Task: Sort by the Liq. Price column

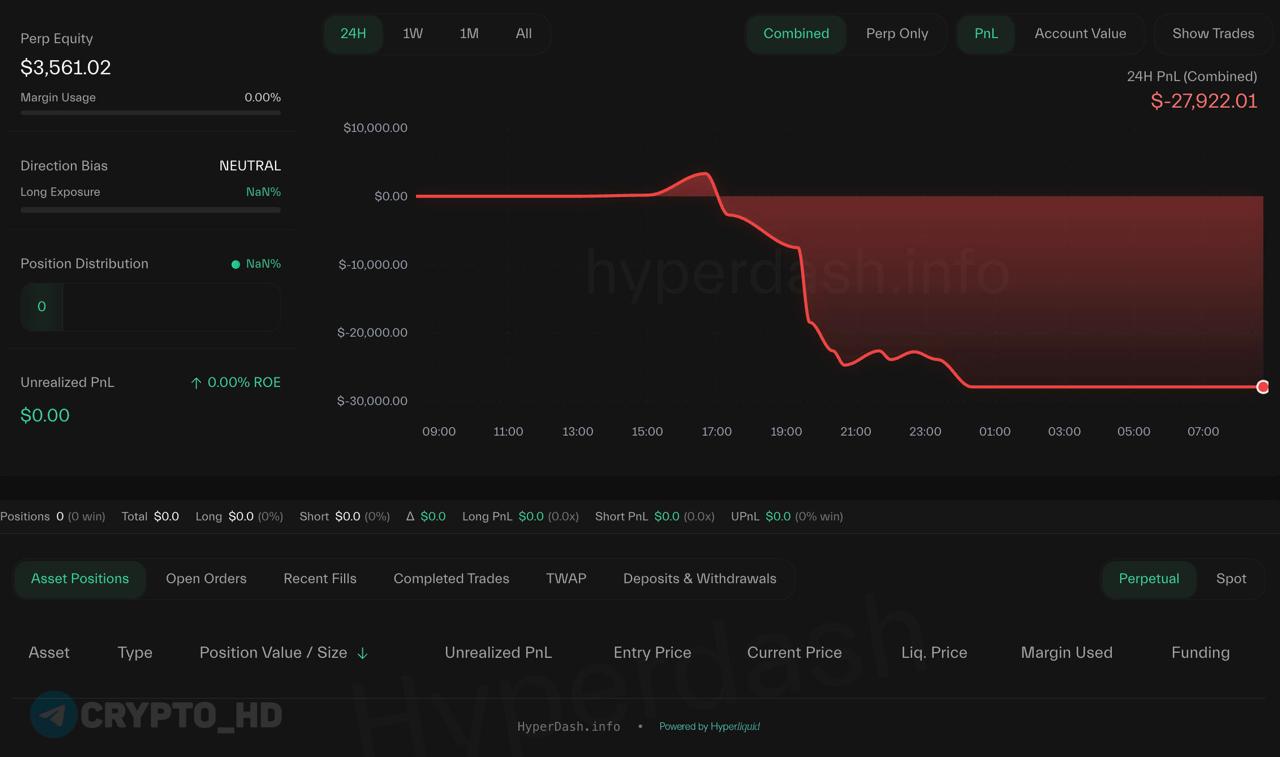Action: pos(934,653)
